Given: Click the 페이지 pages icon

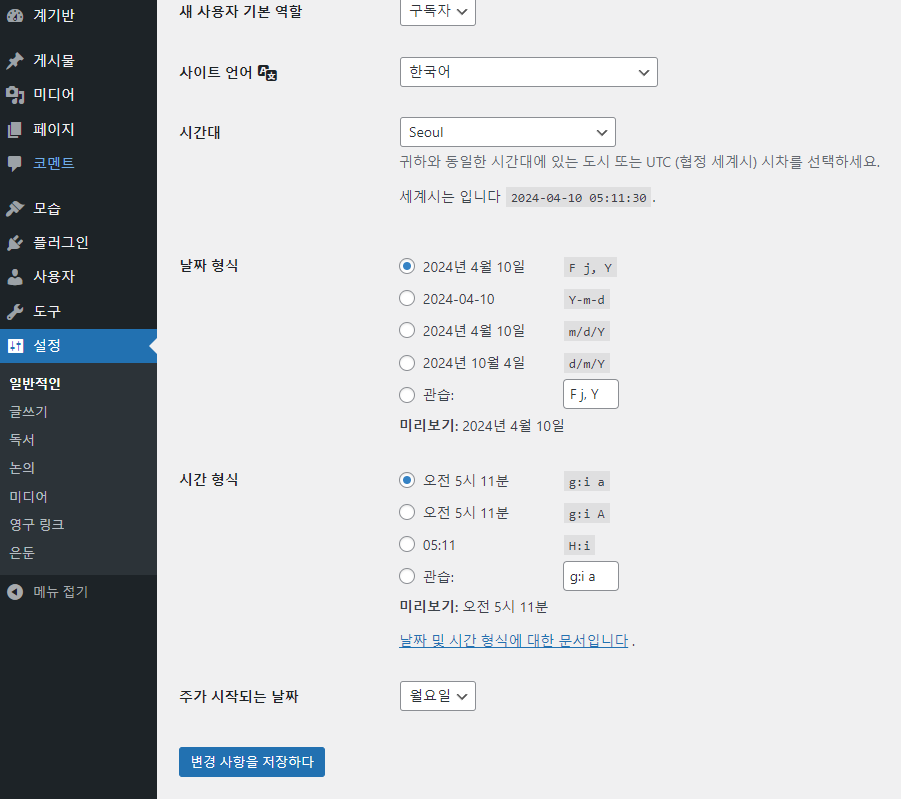Looking at the screenshot, I should tap(15, 129).
